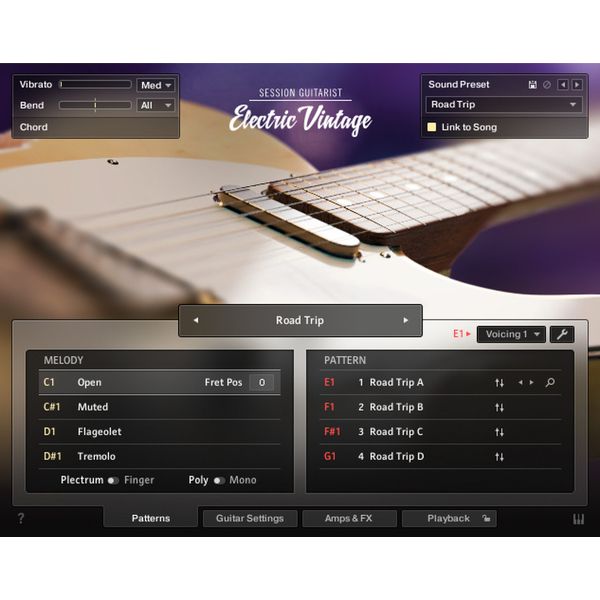Click the Sound Preset label

[x=459, y=85]
